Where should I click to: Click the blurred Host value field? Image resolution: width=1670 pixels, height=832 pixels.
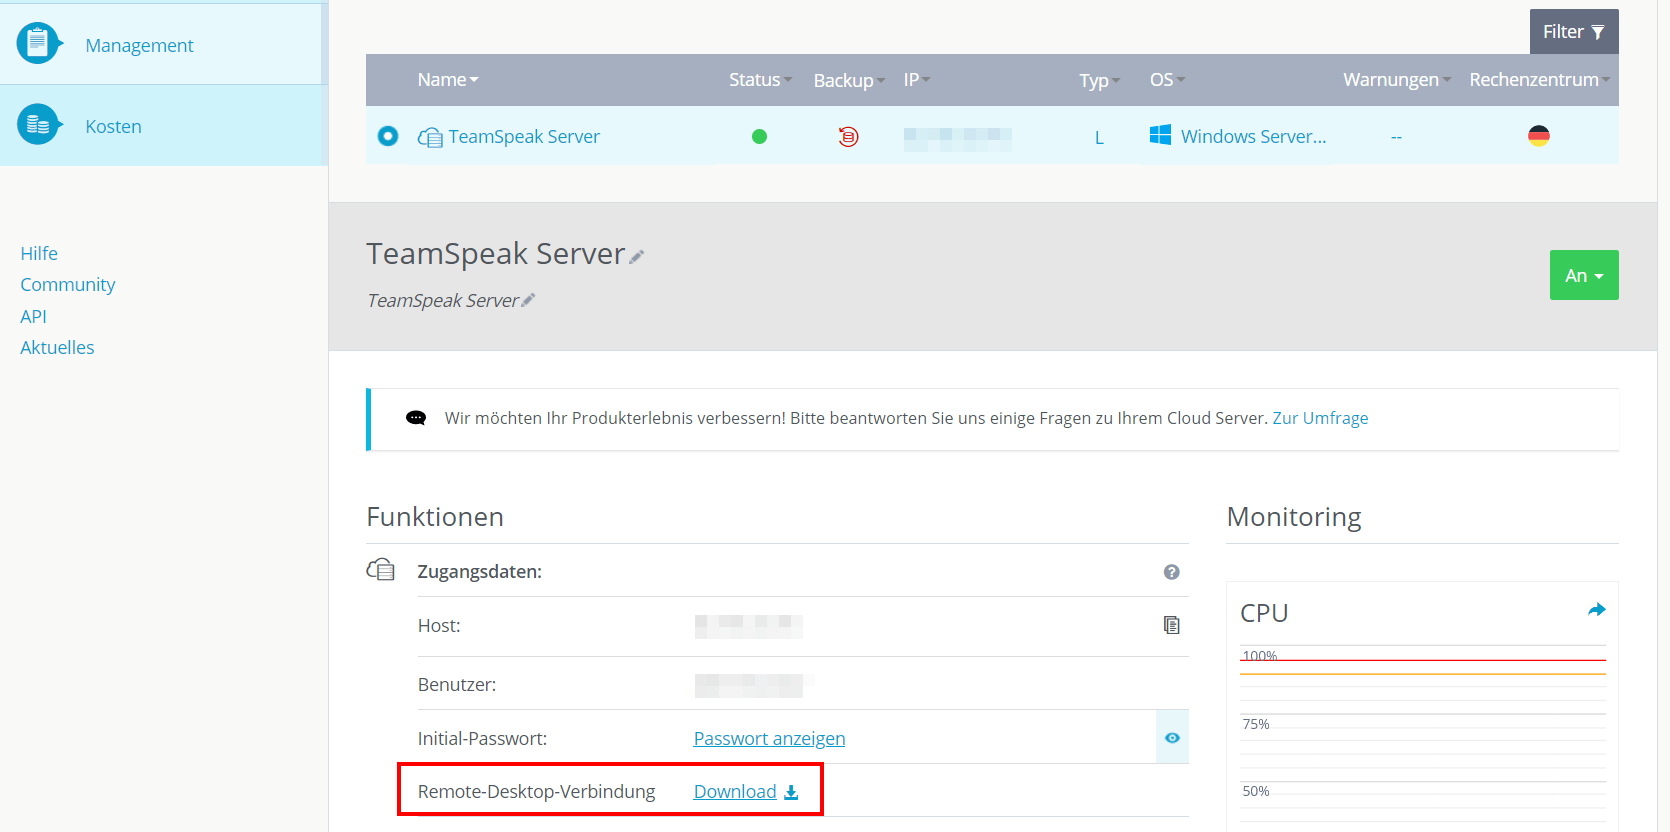749,626
